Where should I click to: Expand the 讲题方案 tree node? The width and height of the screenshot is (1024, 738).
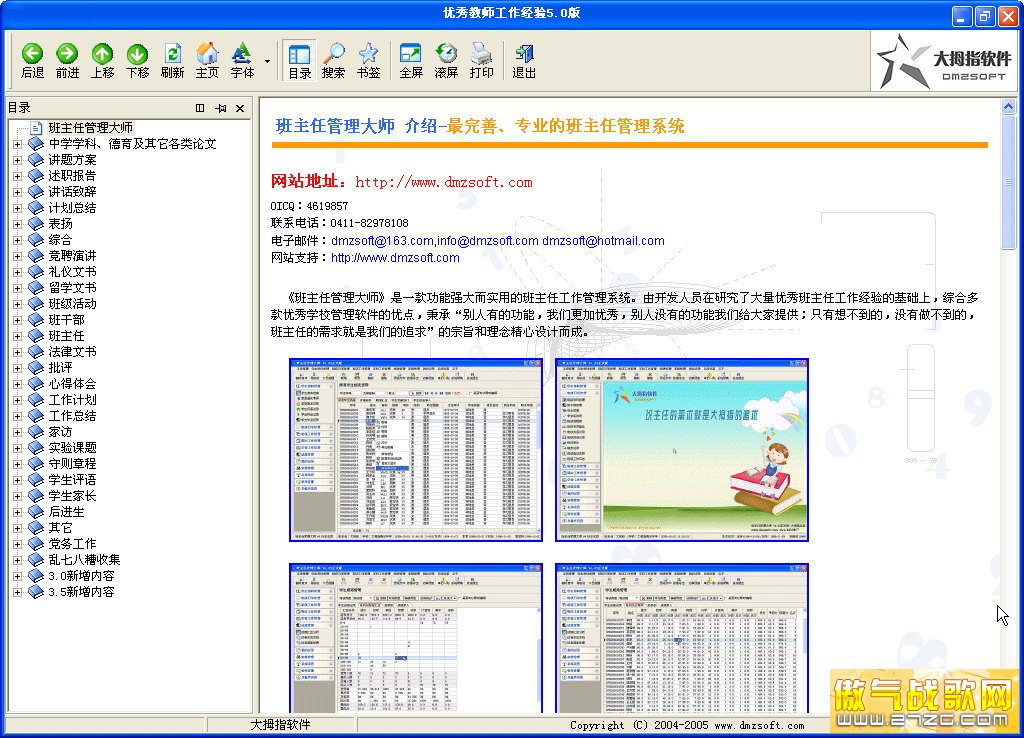18,160
